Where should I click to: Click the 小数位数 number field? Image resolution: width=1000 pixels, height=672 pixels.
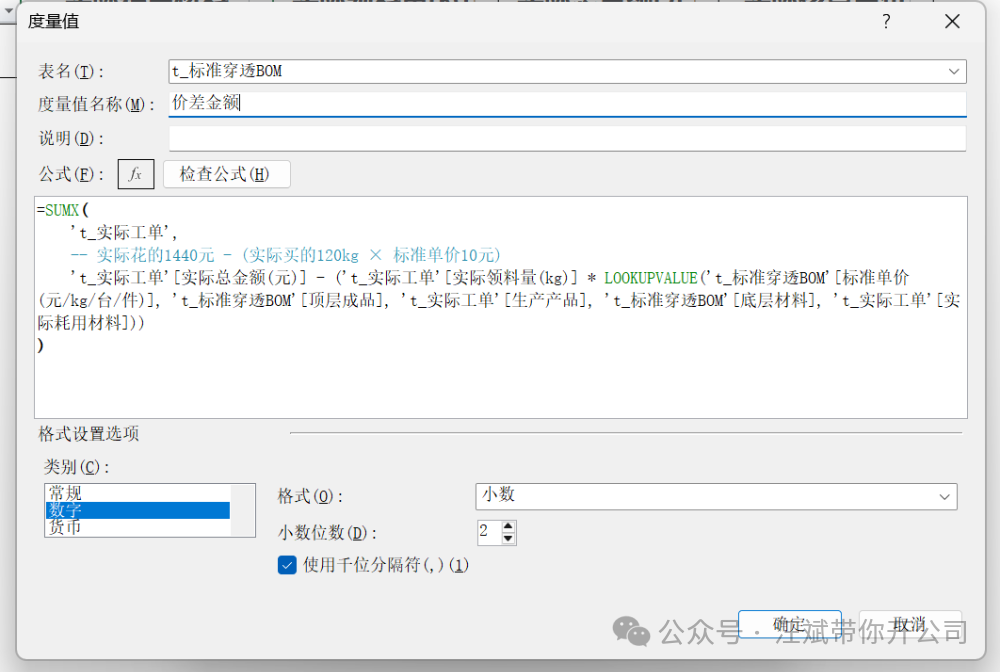point(489,532)
